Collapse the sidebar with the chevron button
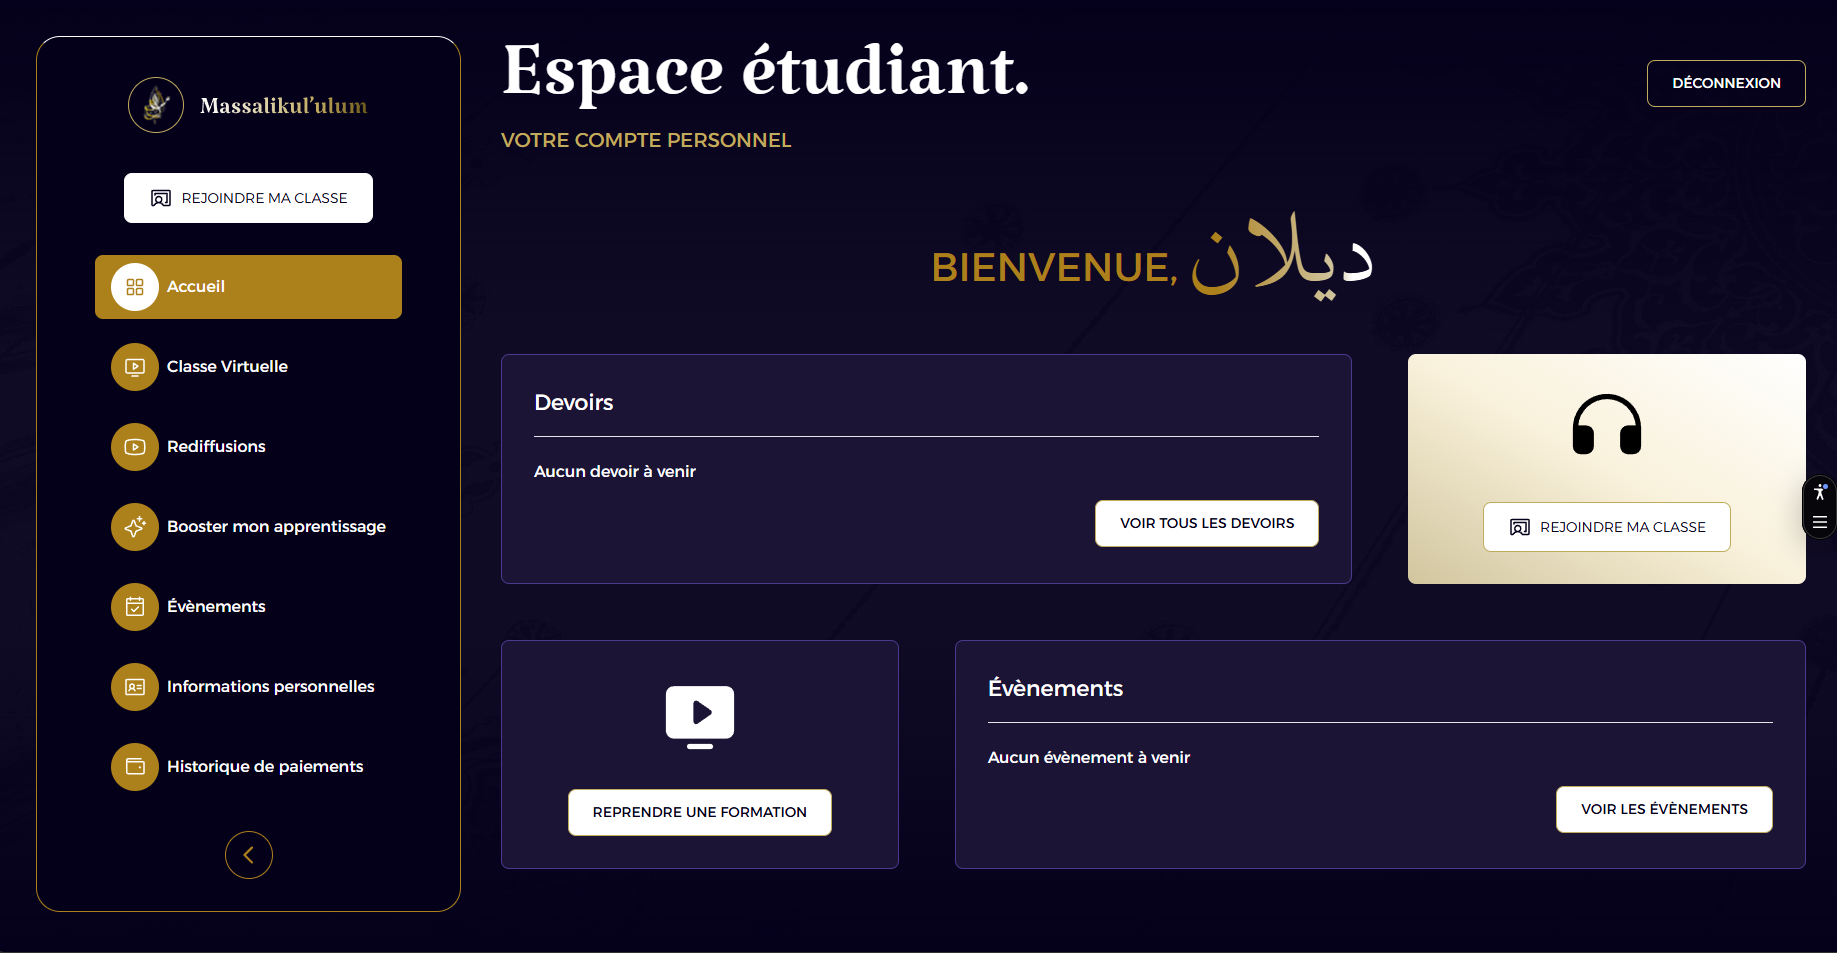This screenshot has height=953, width=1837. (x=248, y=855)
